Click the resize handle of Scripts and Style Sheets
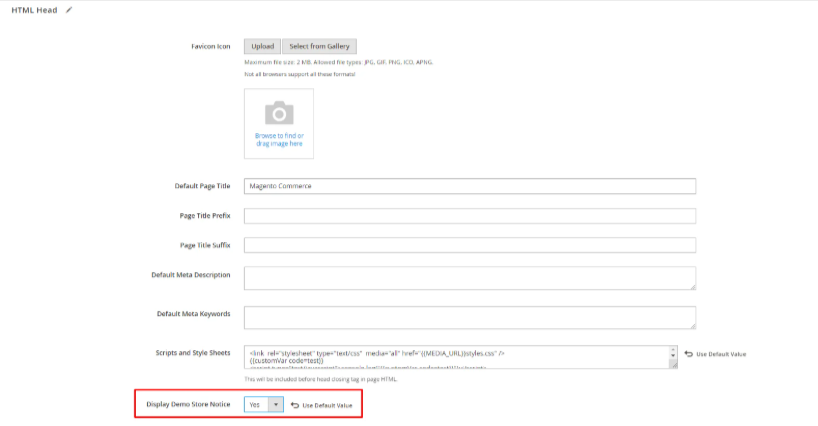818x426 pixels. 673,366
